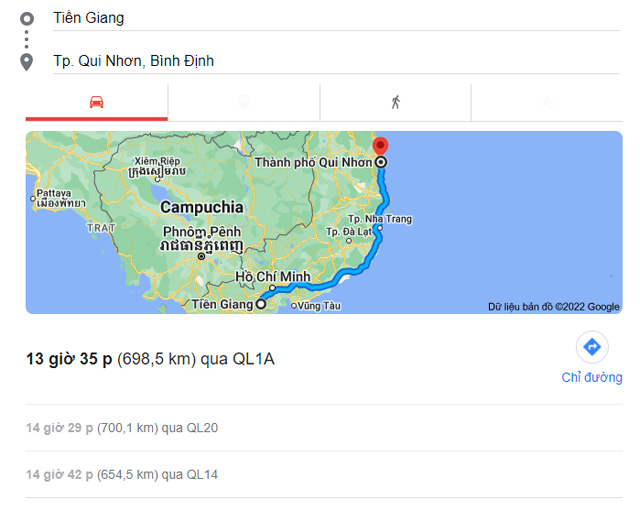640x510 pixels.
Task: Click the Dữ liệu bản đồ ©2022 Google text
Action: coord(554,307)
